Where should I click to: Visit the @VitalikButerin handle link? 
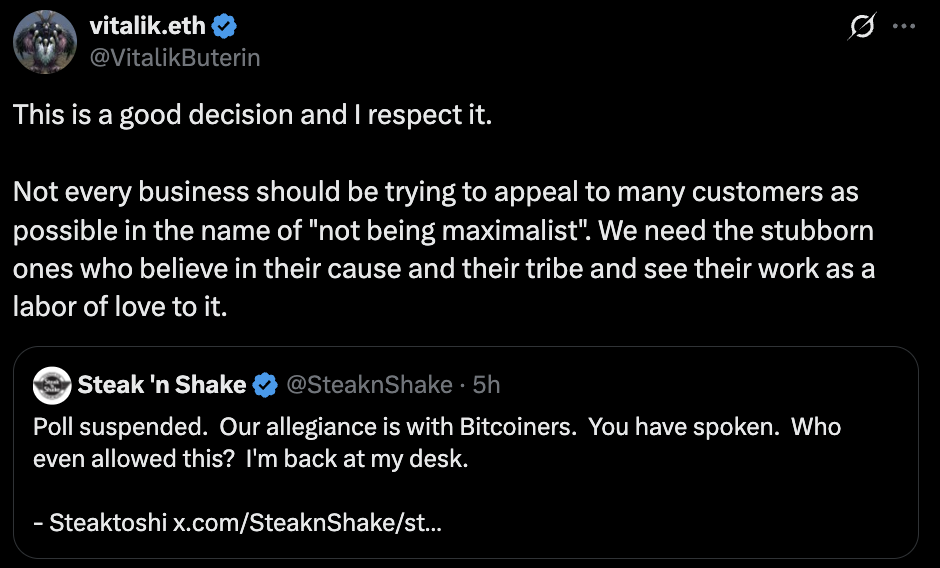[x=175, y=57]
